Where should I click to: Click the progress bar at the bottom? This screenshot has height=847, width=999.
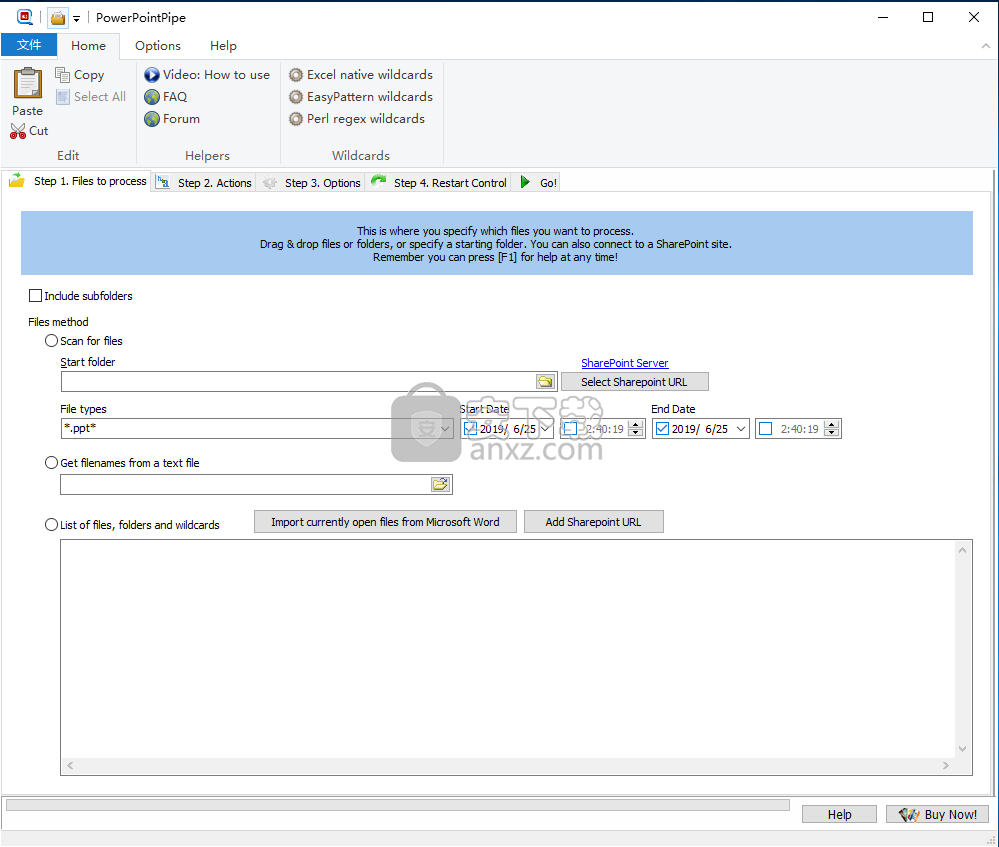click(398, 805)
